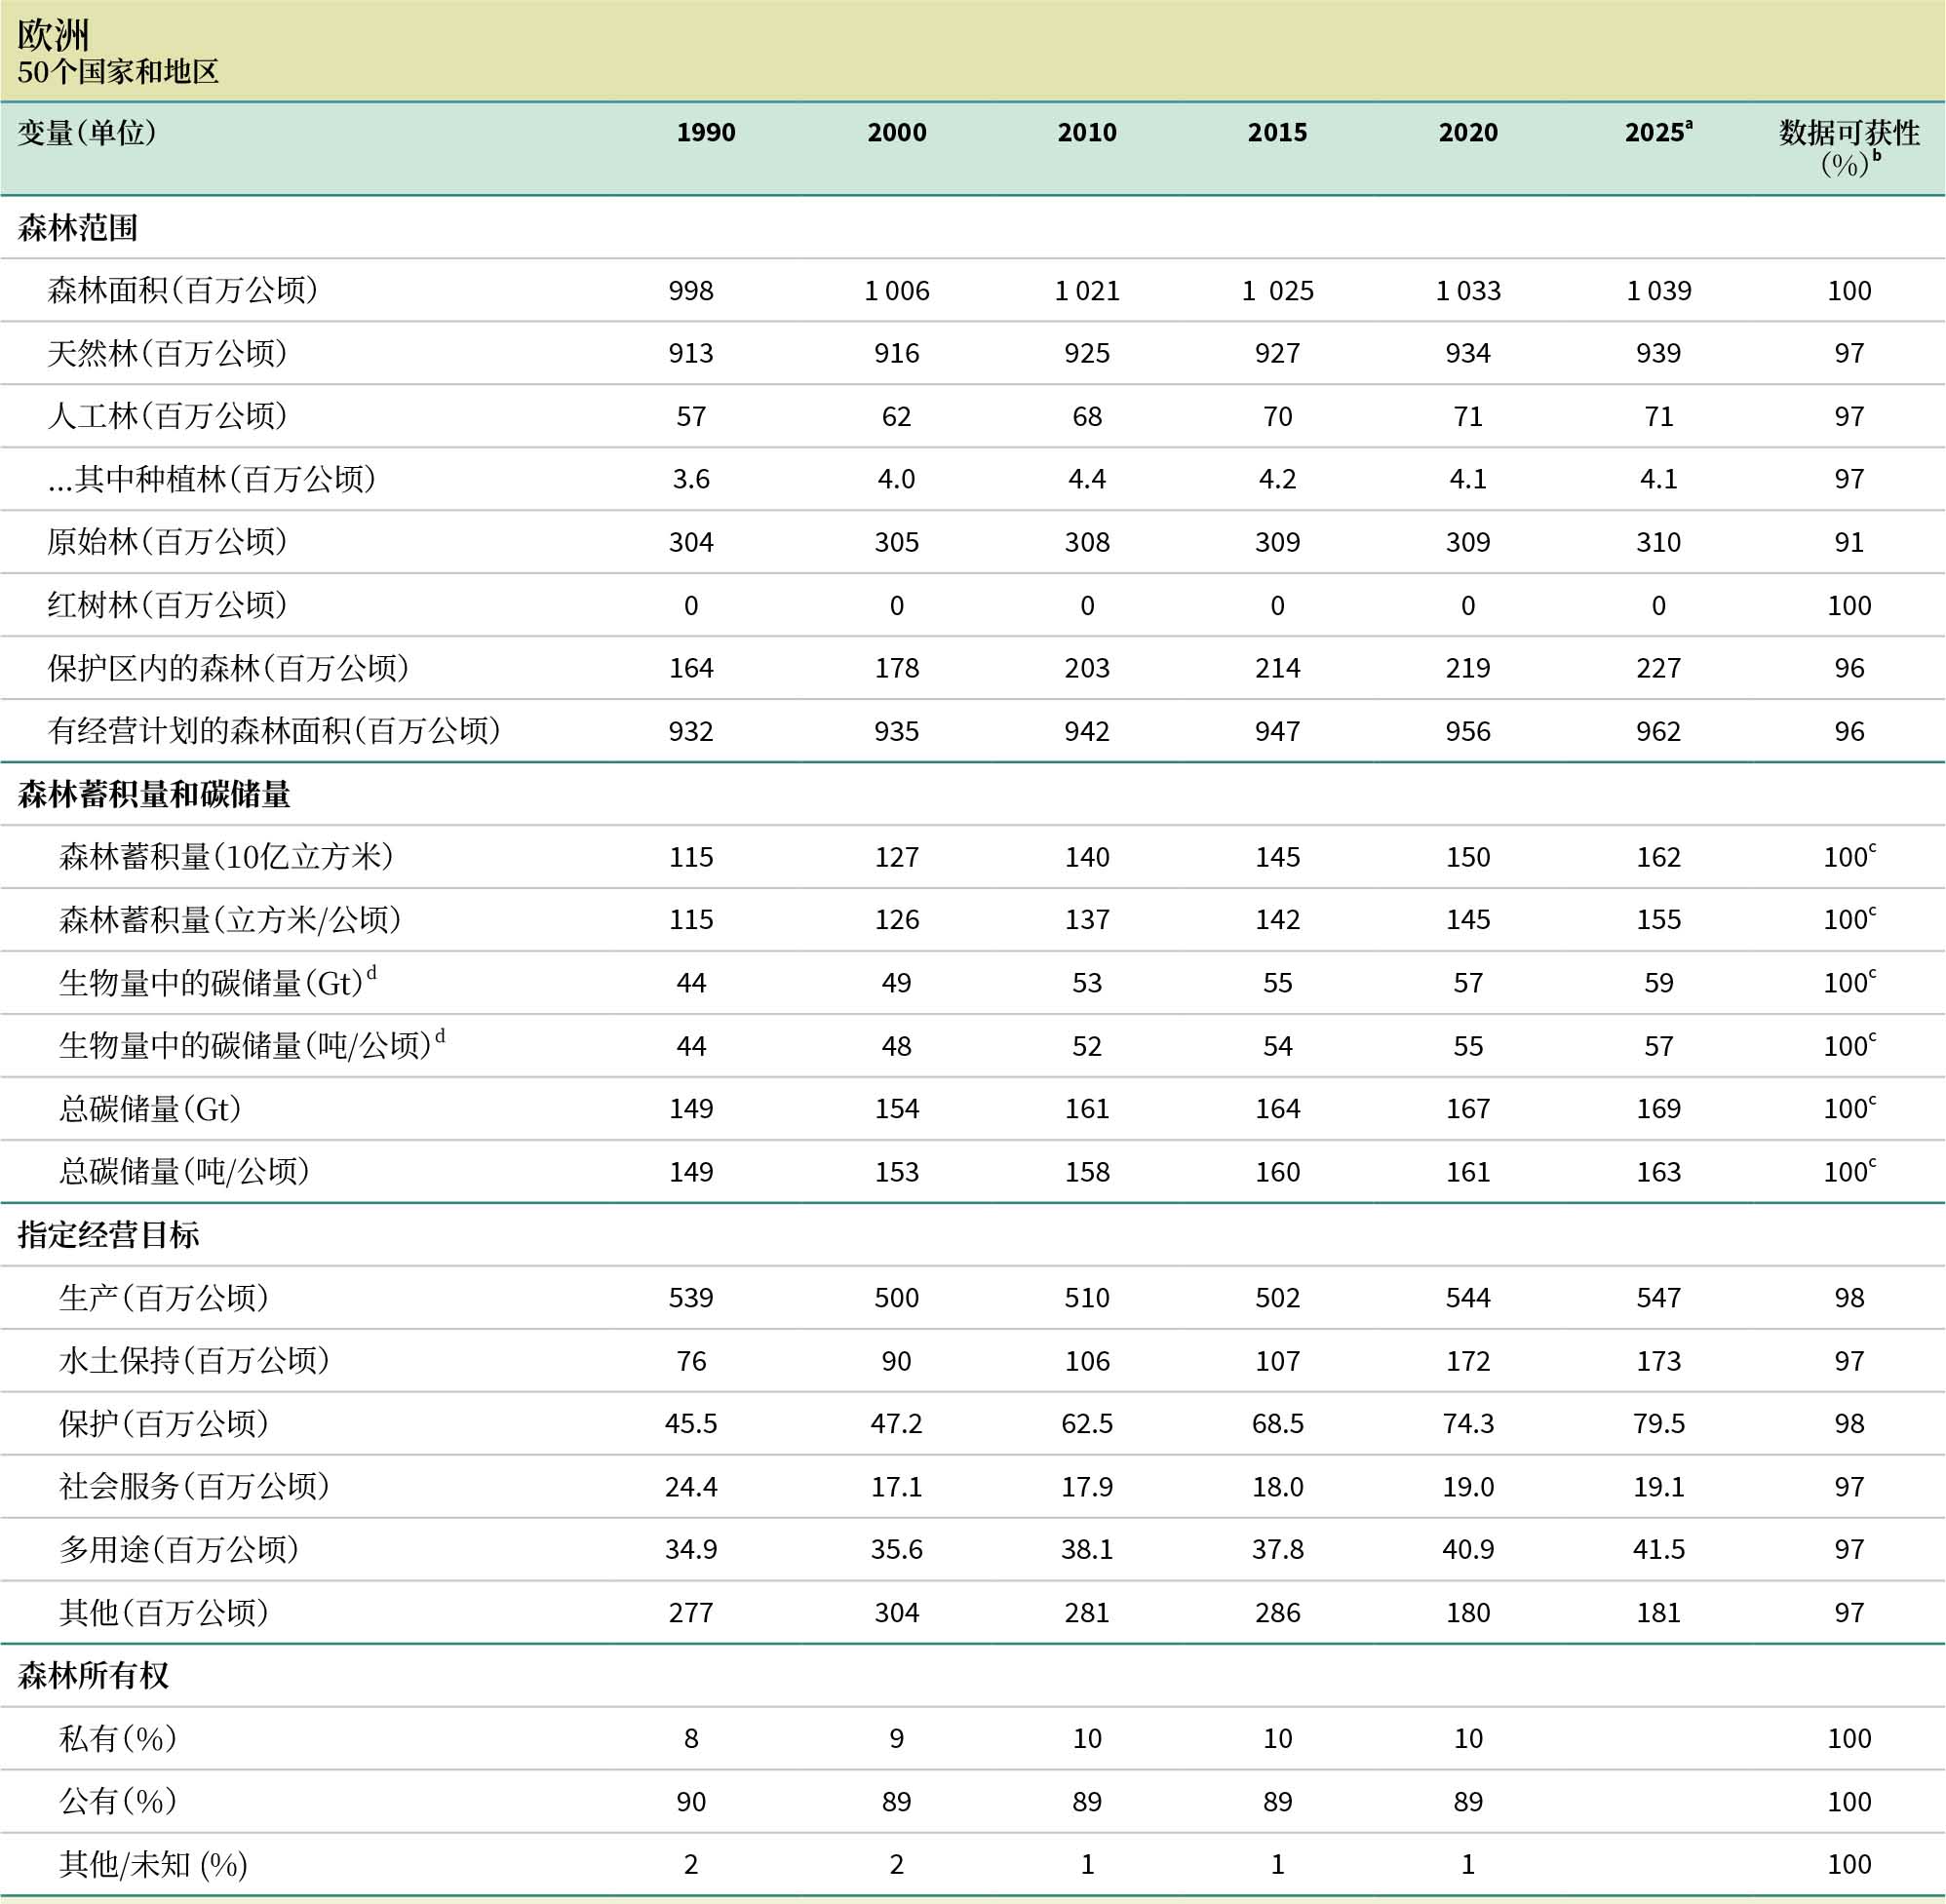
Task: Click the 森林面积(百万公顷) row label
Action: click(182, 290)
